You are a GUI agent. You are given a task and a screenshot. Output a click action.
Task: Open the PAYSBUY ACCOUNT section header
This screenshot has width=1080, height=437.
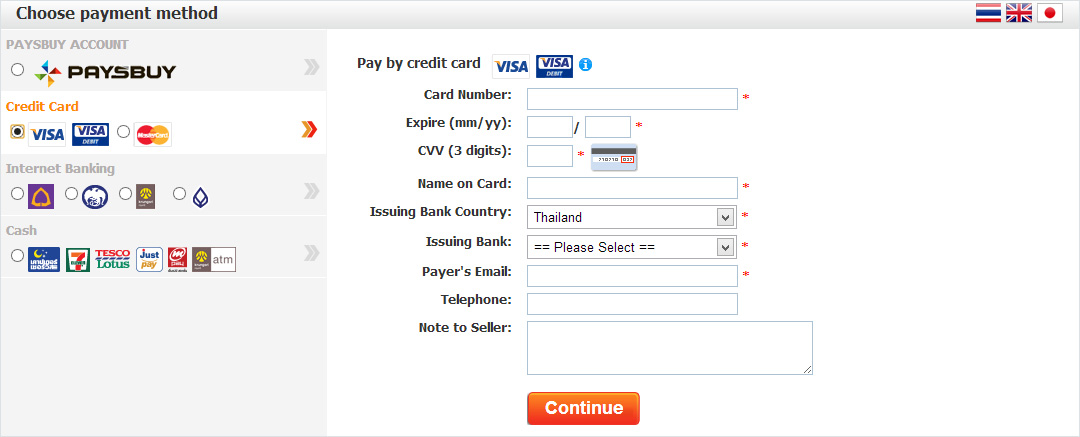tap(68, 44)
